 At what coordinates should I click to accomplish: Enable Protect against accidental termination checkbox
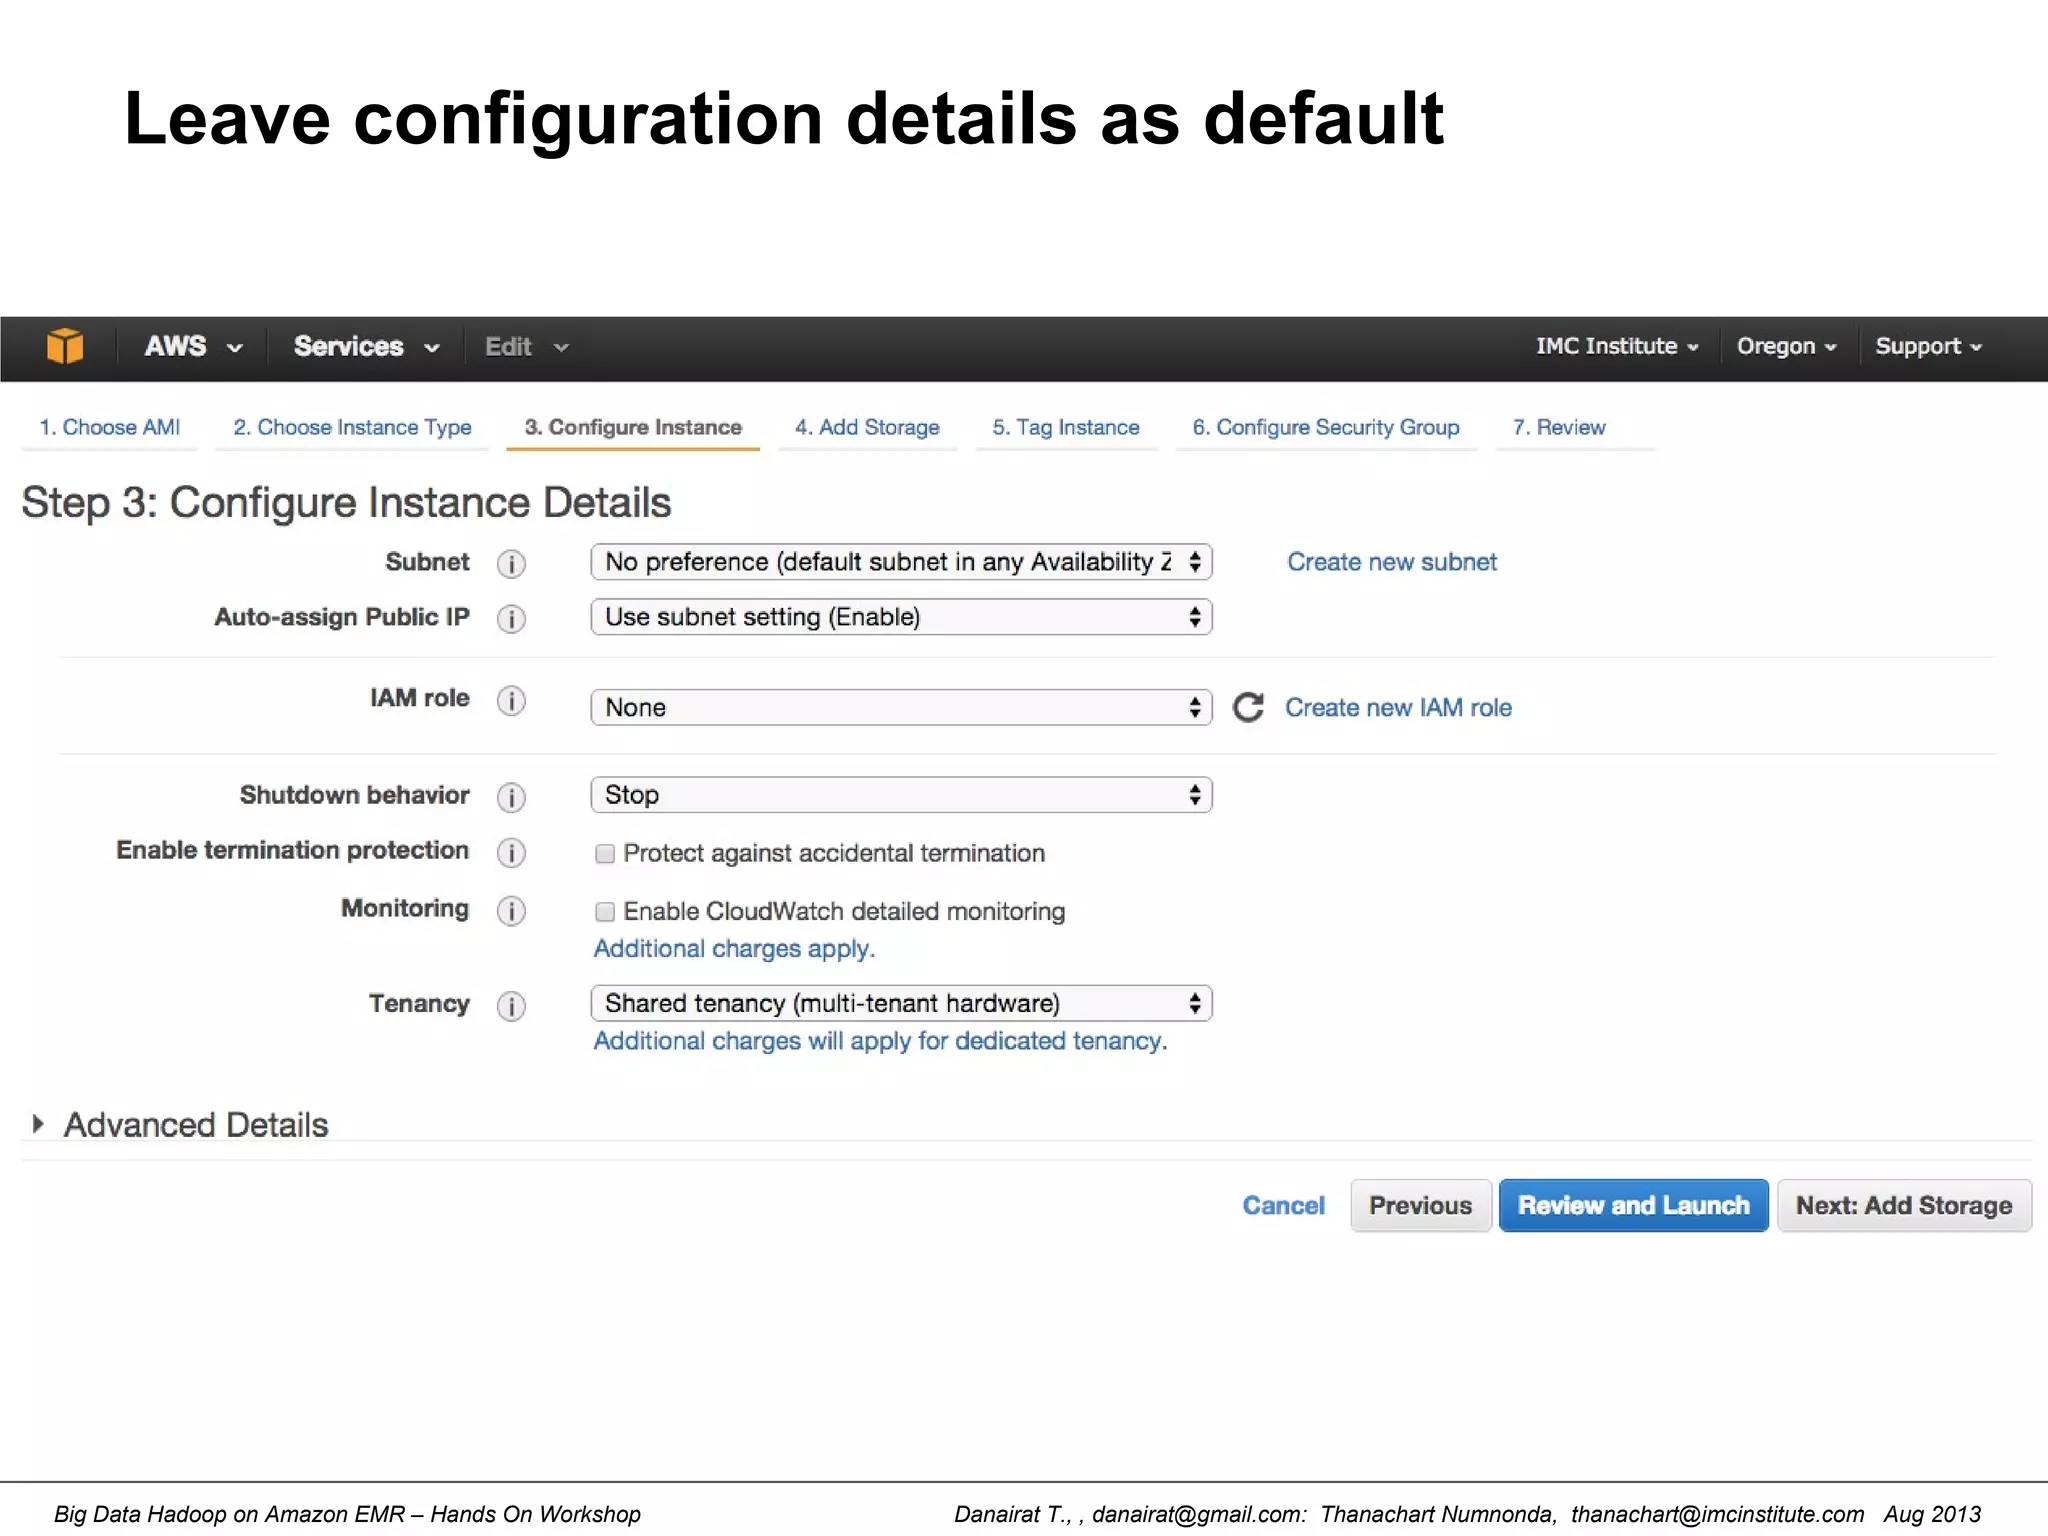[x=605, y=853]
